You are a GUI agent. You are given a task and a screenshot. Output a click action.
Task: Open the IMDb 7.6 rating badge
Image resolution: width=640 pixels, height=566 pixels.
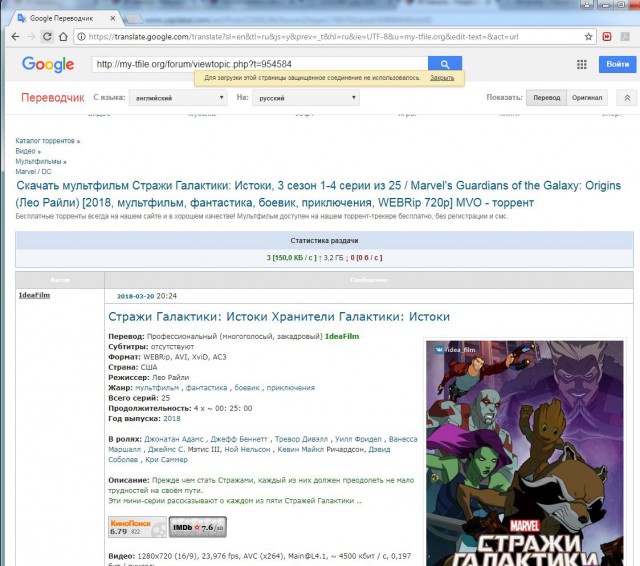[x=198, y=527]
